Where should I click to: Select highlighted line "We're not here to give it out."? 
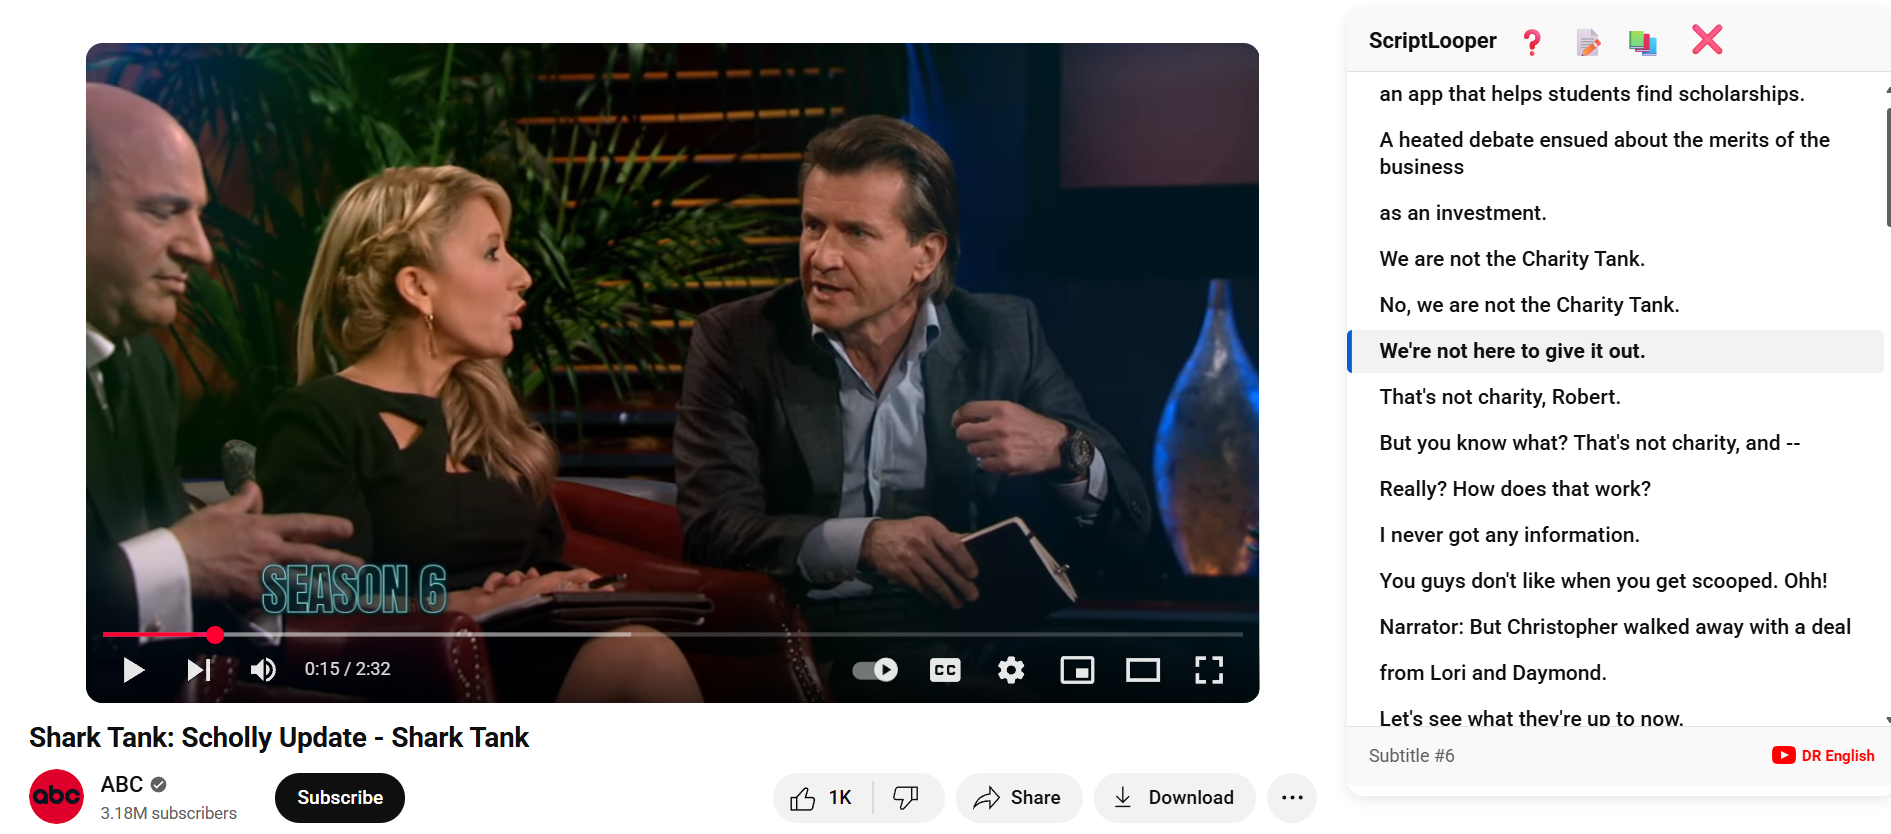pos(1615,351)
